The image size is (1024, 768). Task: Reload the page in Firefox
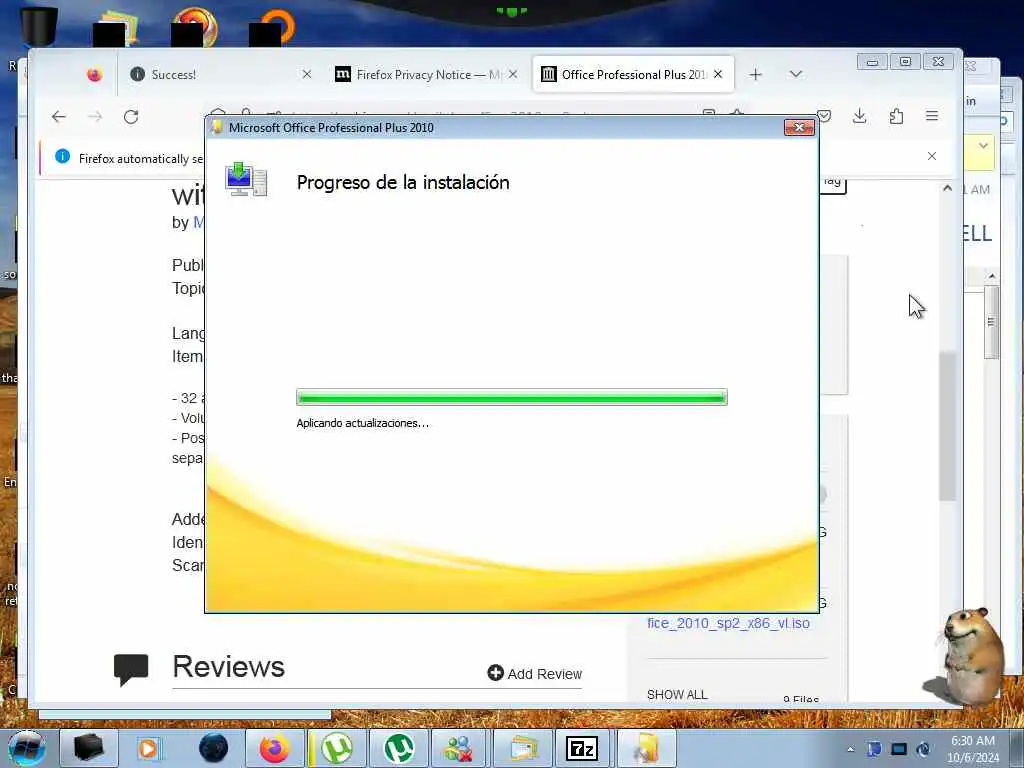tap(131, 117)
